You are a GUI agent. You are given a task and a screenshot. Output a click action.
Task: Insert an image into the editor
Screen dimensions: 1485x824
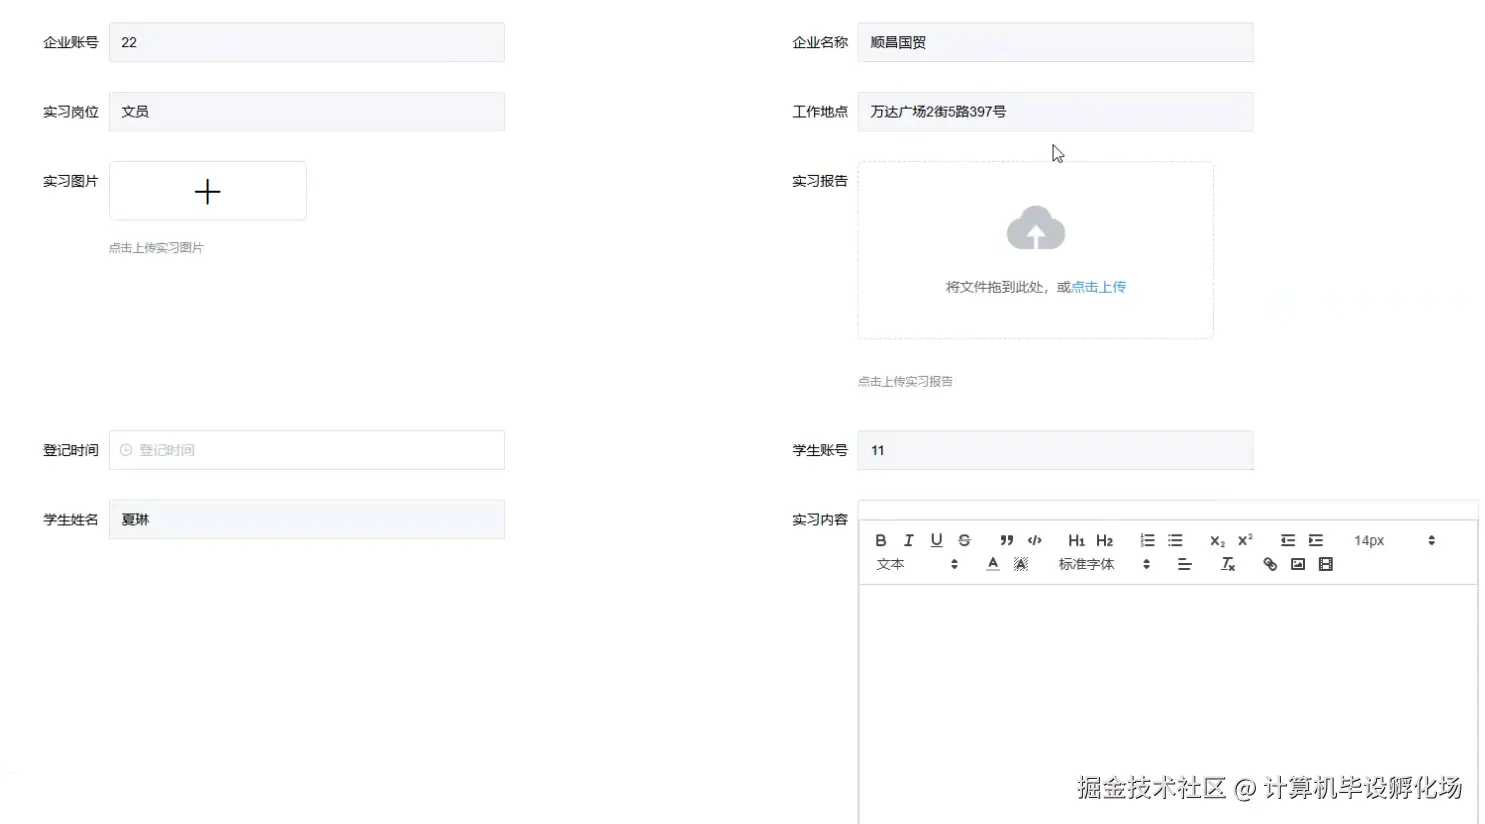click(x=1297, y=564)
